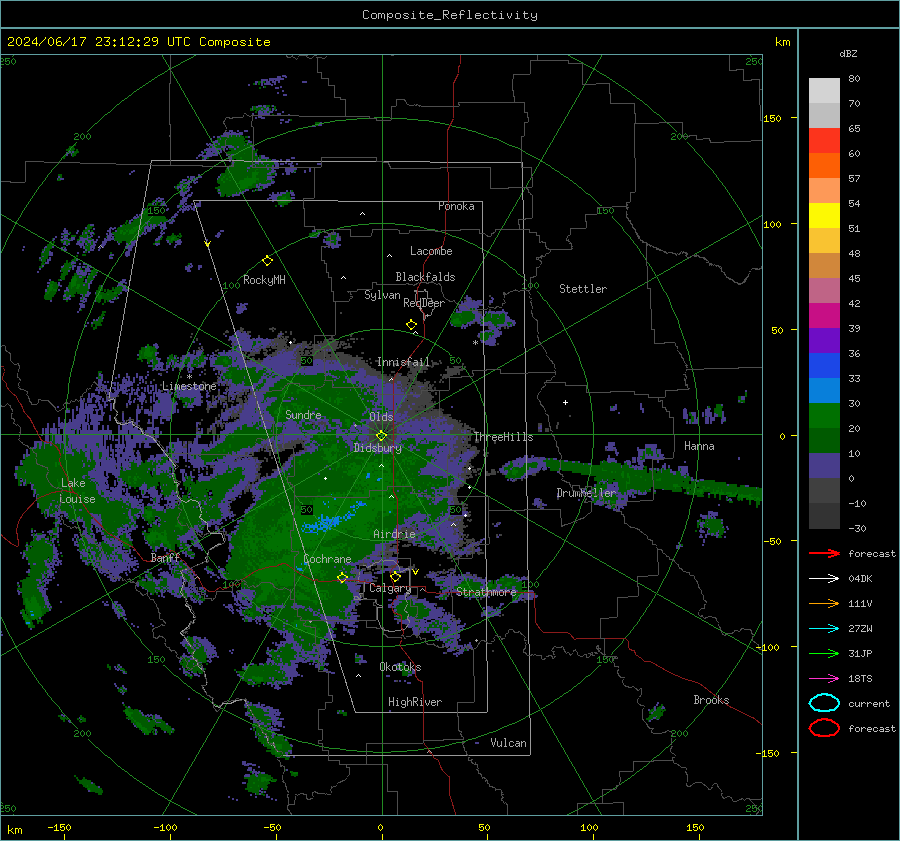
Task: Click the yellow diamond marker above Calgary
Action: [395, 576]
